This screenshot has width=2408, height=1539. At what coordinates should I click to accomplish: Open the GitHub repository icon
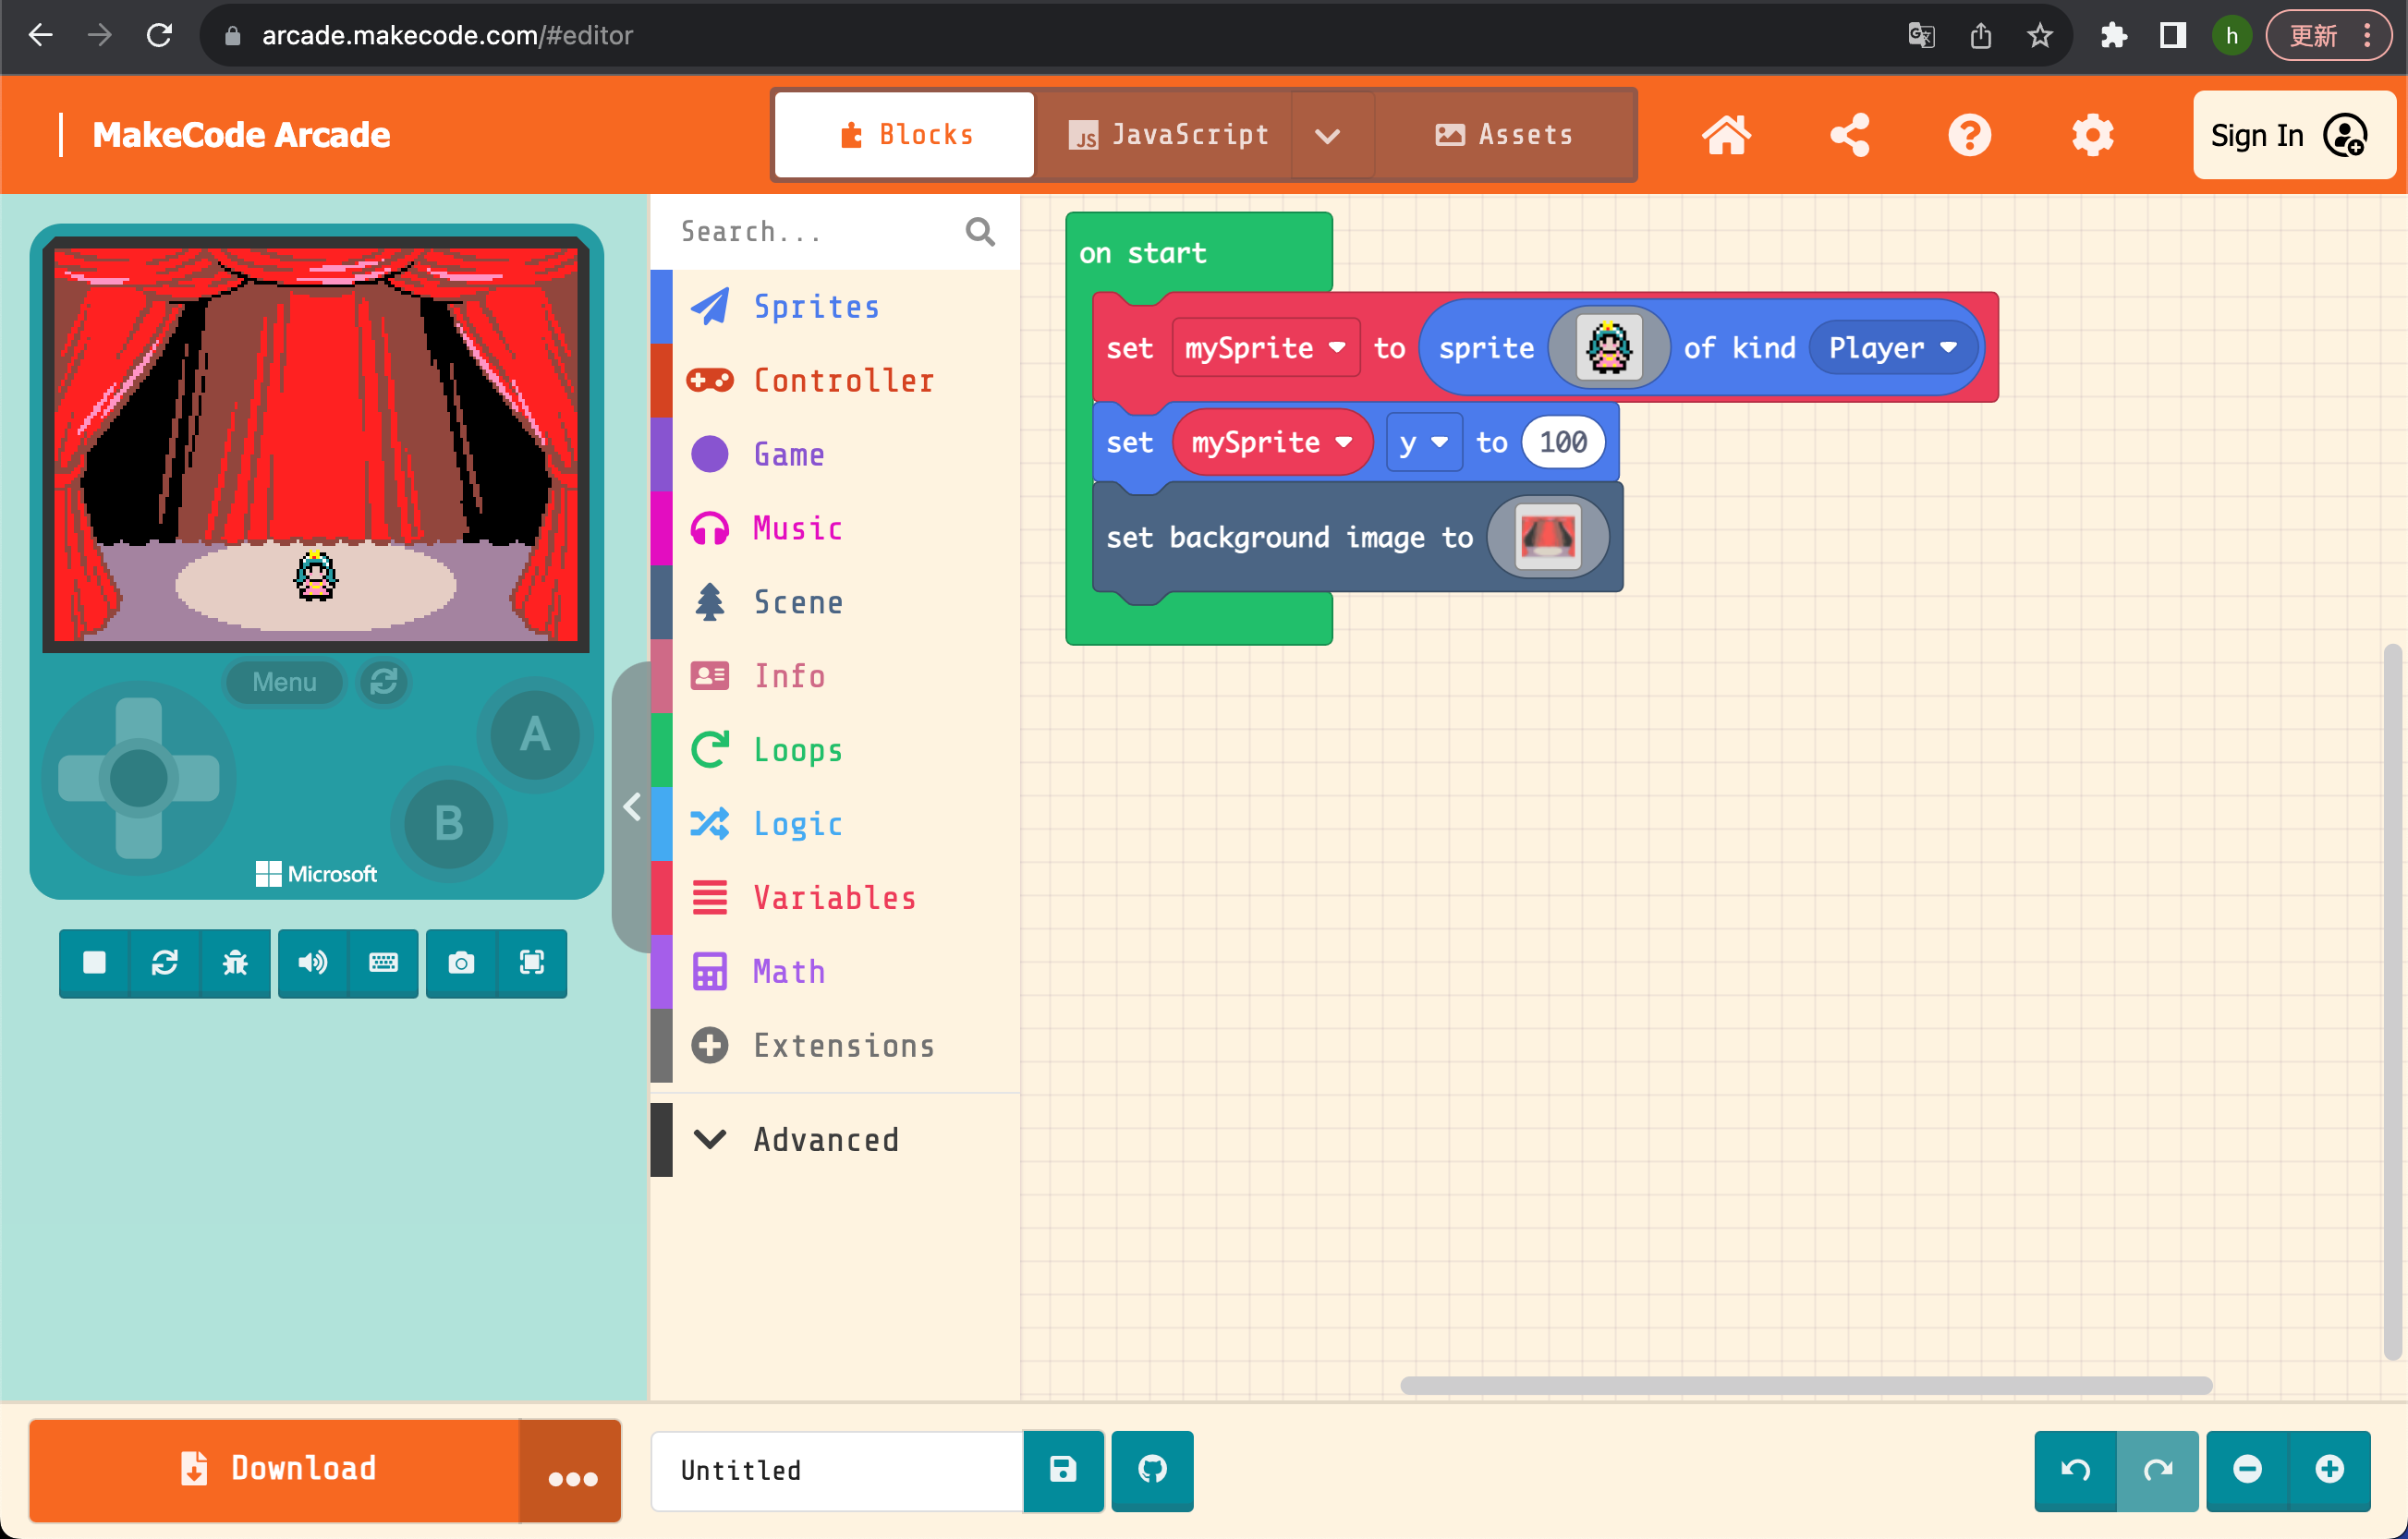point(1152,1469)
